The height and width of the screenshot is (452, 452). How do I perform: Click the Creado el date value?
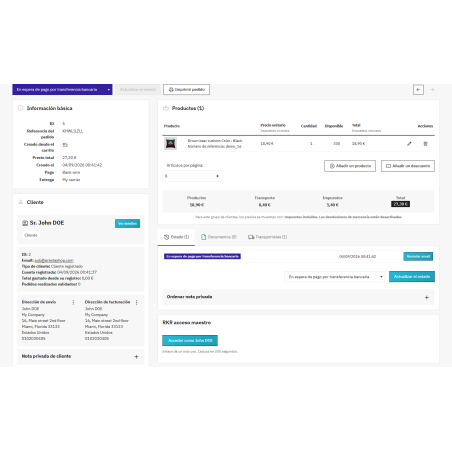tap(82, 165)
